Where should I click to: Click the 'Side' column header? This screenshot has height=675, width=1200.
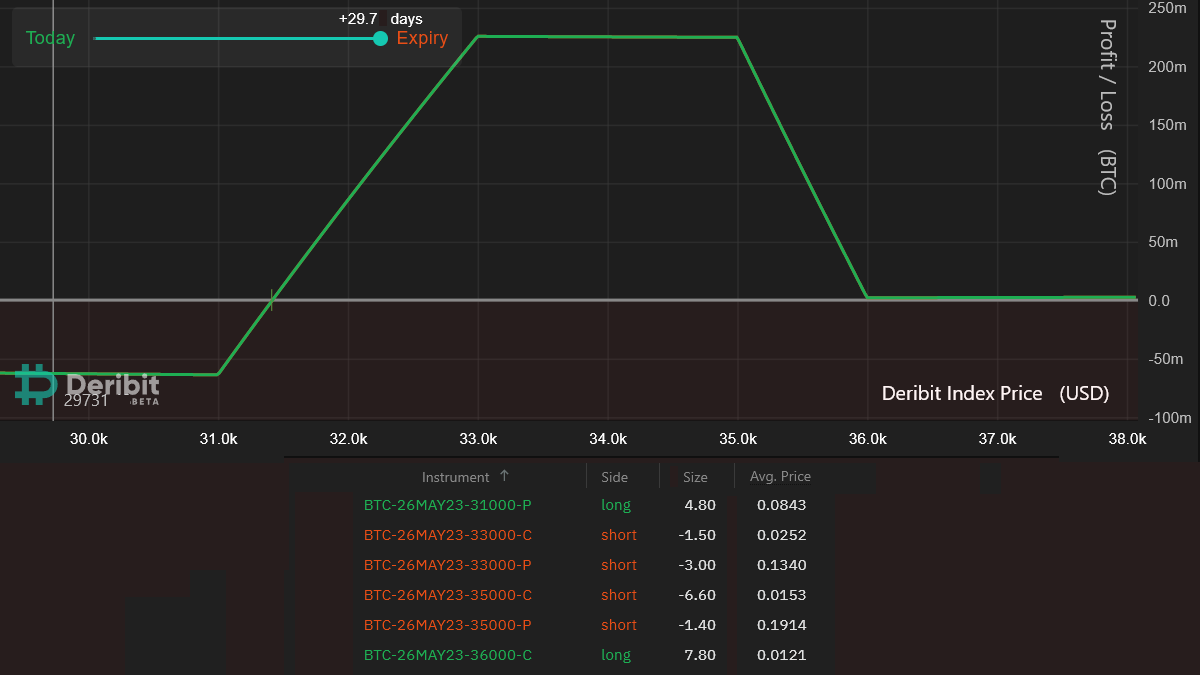pyautogui.click(x=615, y=476)
